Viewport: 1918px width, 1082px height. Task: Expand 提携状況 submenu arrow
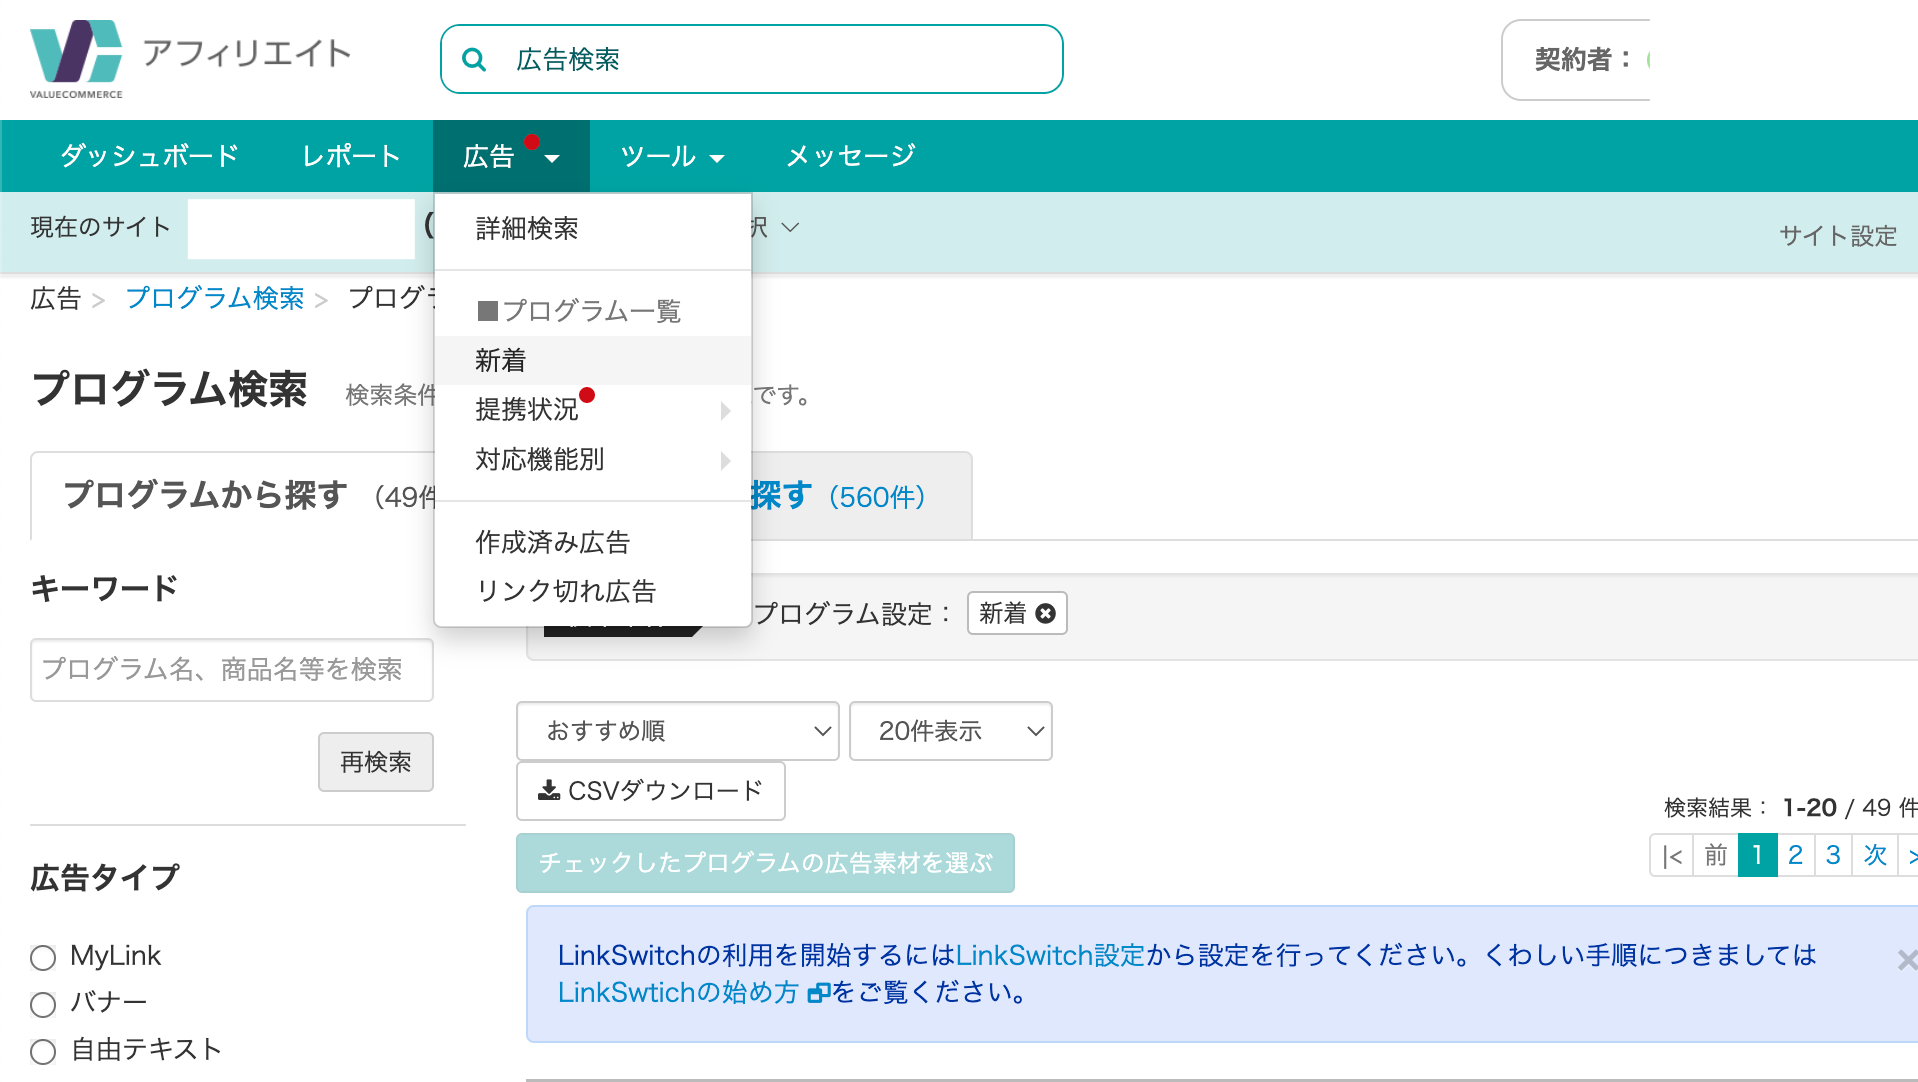tap(725, 410)
